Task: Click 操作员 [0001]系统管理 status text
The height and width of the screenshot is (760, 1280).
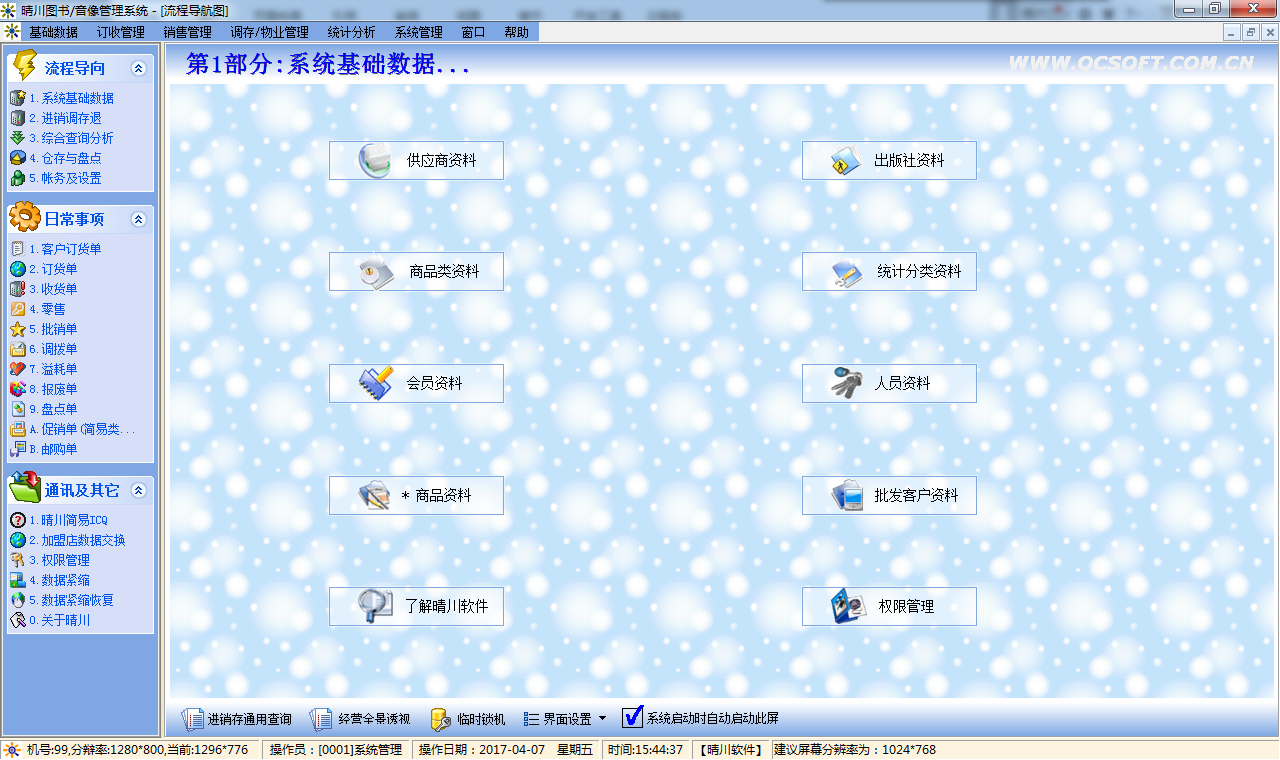Action: (x=336, y=750)
